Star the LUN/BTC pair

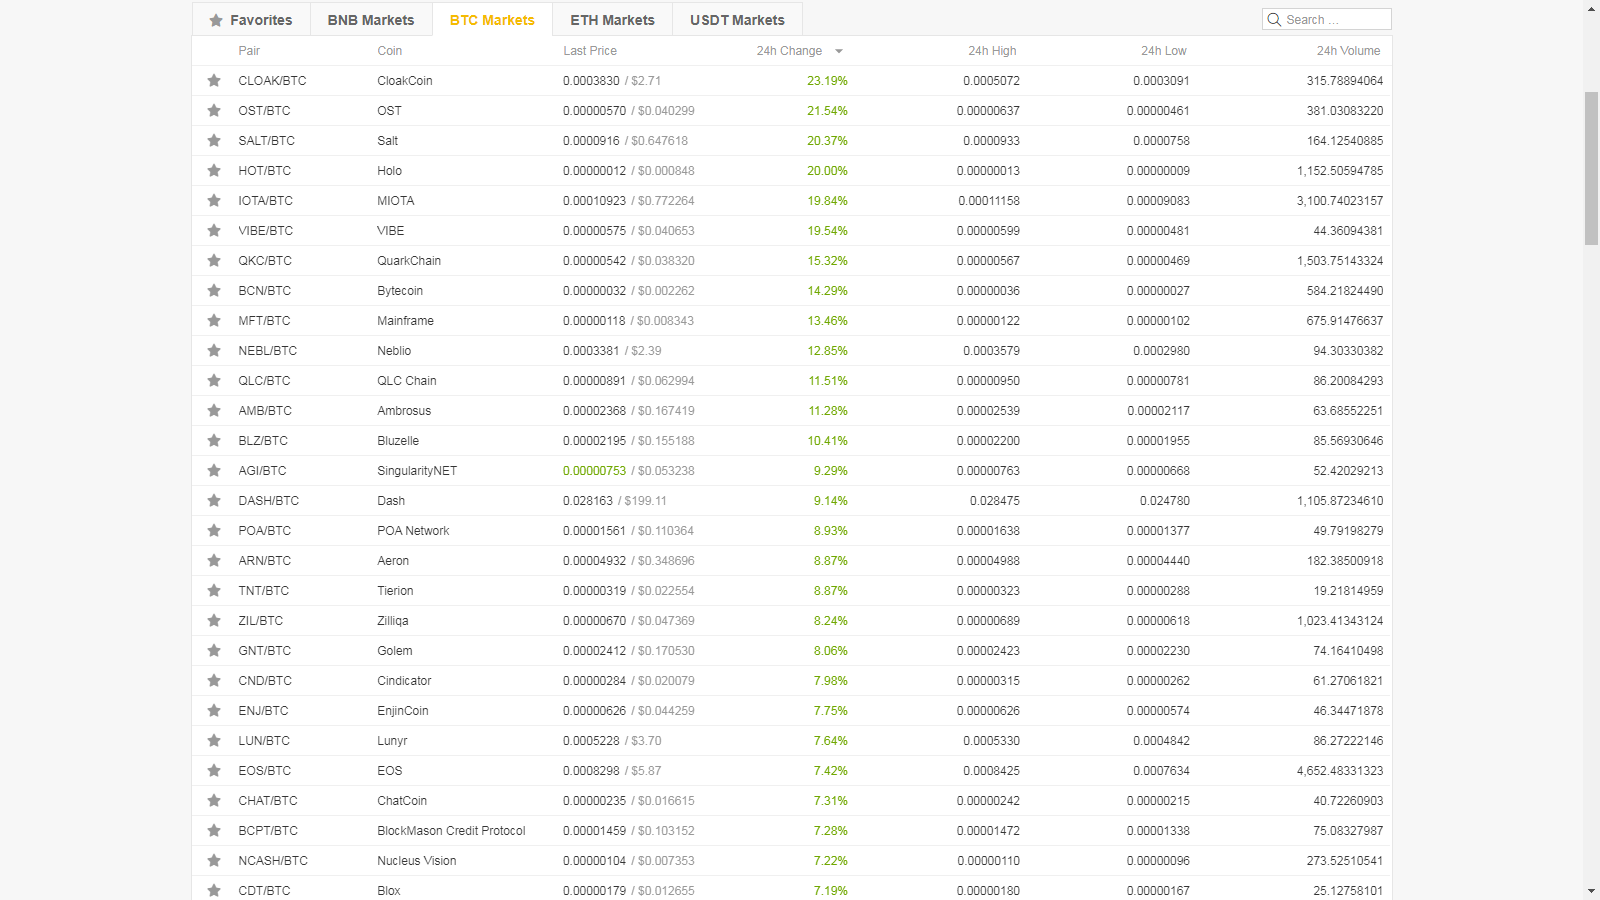coord(214,741)
